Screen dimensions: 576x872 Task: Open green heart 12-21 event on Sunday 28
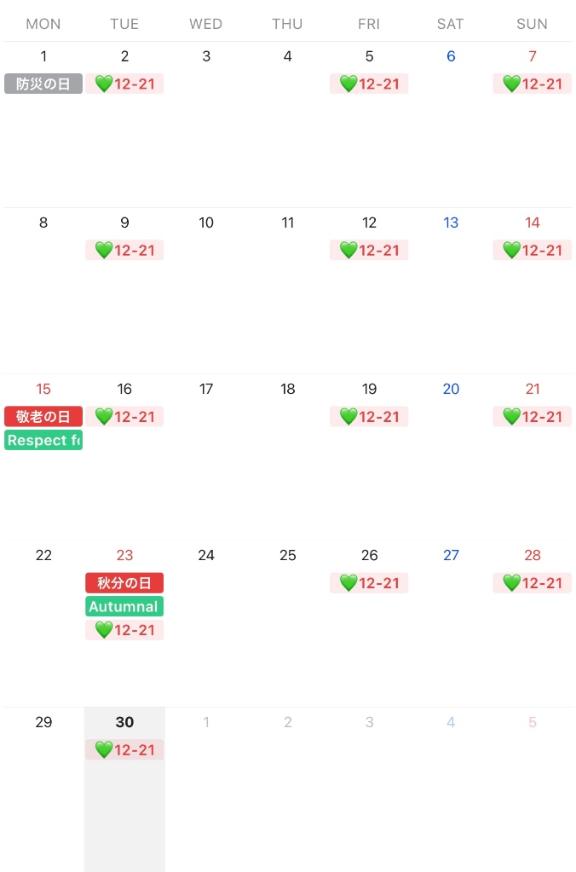tap(532, 583)
